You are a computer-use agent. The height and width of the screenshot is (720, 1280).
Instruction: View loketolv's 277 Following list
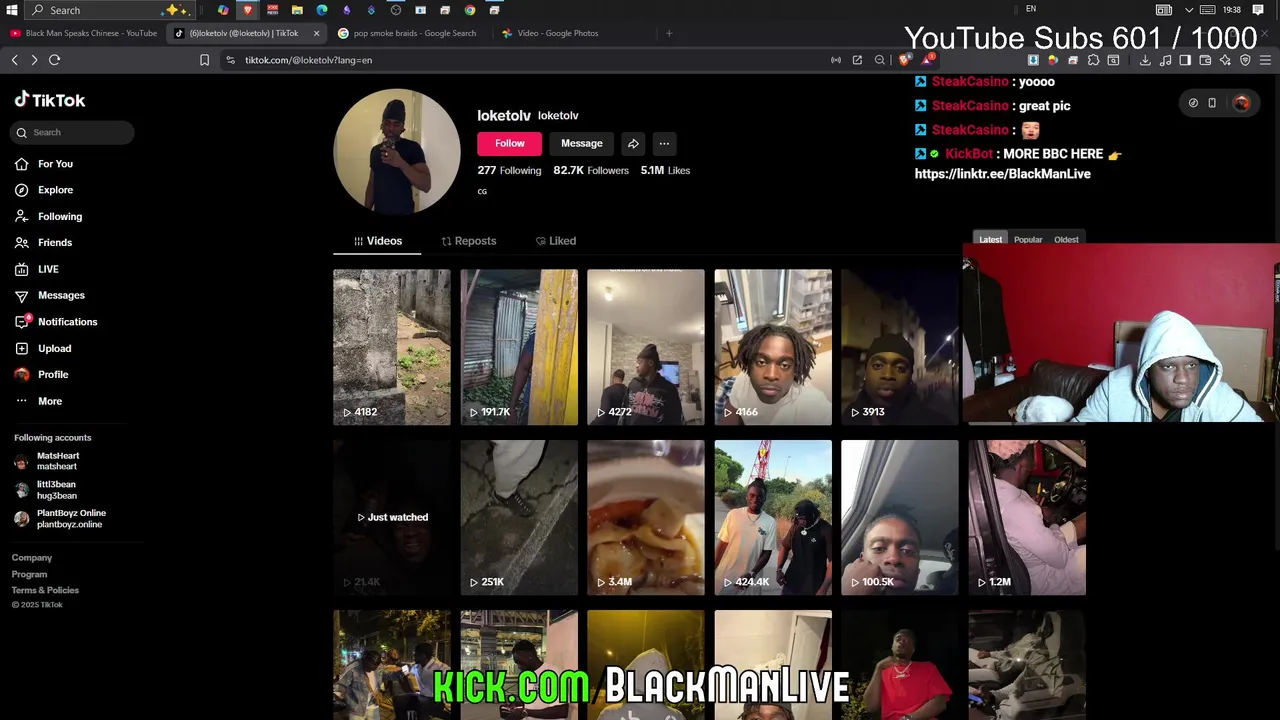[509, 171]
